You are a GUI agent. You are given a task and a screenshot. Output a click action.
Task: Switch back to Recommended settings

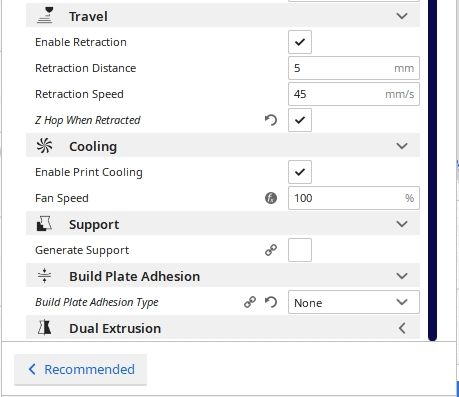coord(80,369)
